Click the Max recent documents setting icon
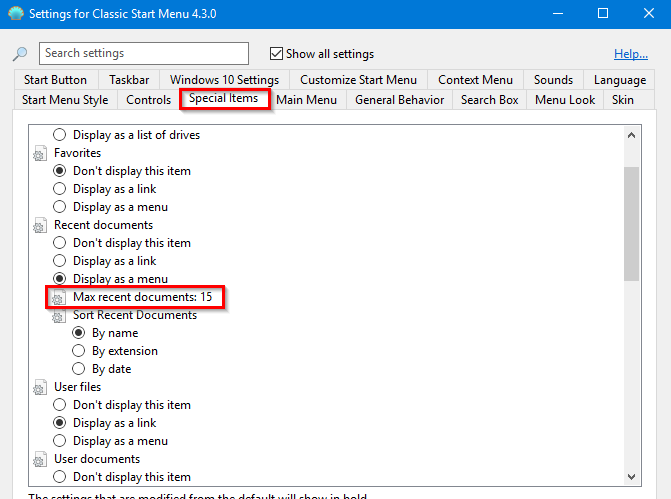 click(x=60, y=297)
